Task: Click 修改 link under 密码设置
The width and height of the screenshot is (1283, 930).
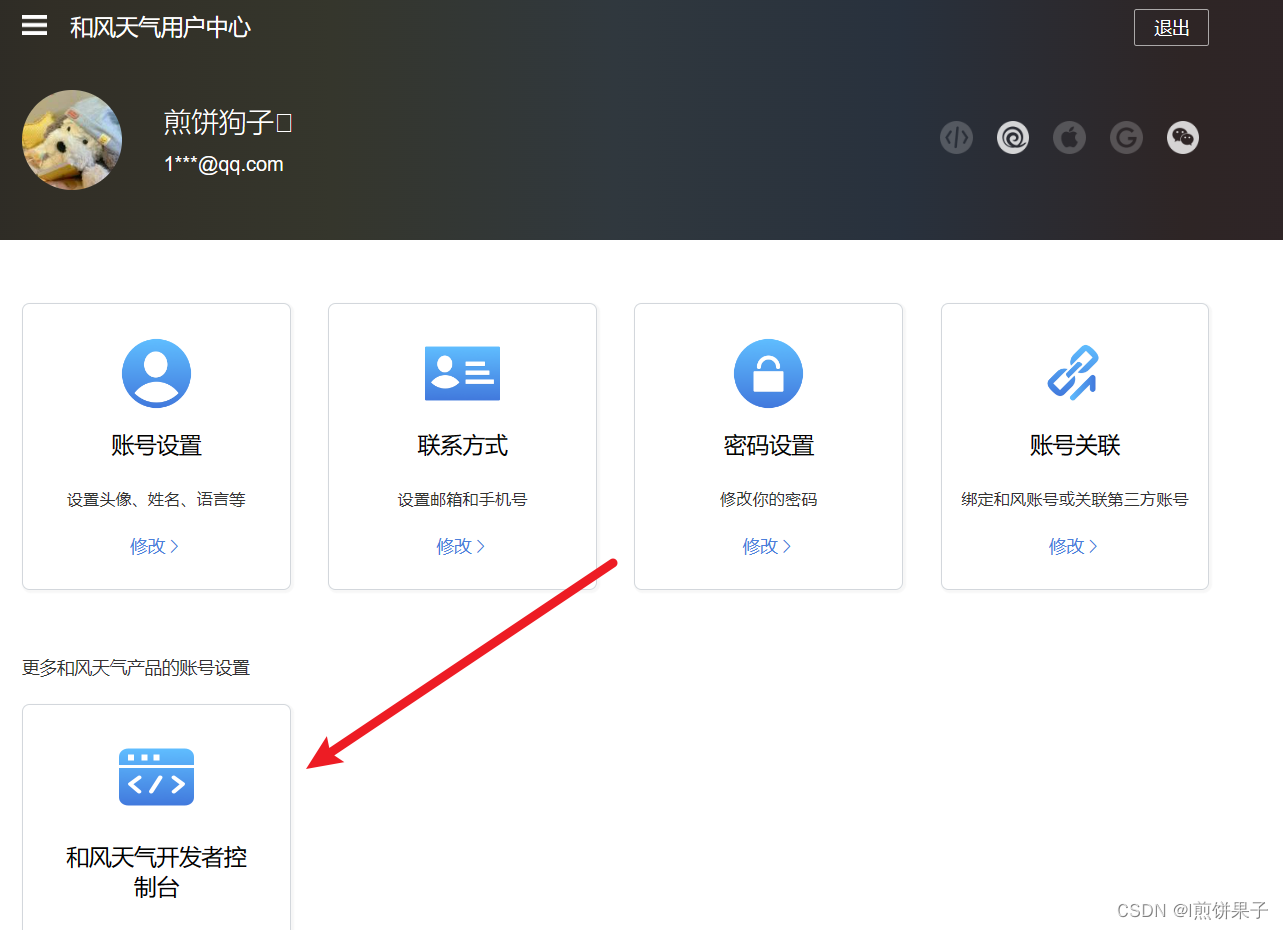Action: pos(766,546)
